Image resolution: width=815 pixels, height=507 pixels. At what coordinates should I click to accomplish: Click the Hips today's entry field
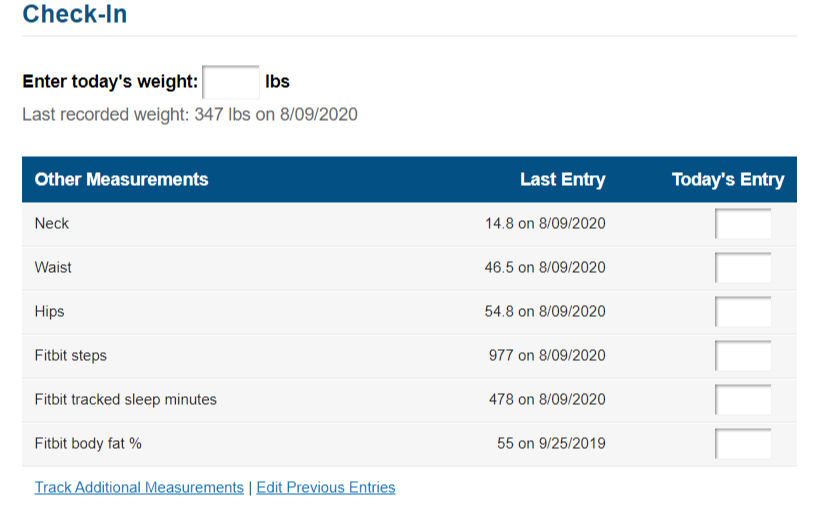click(x=743, y=311)
